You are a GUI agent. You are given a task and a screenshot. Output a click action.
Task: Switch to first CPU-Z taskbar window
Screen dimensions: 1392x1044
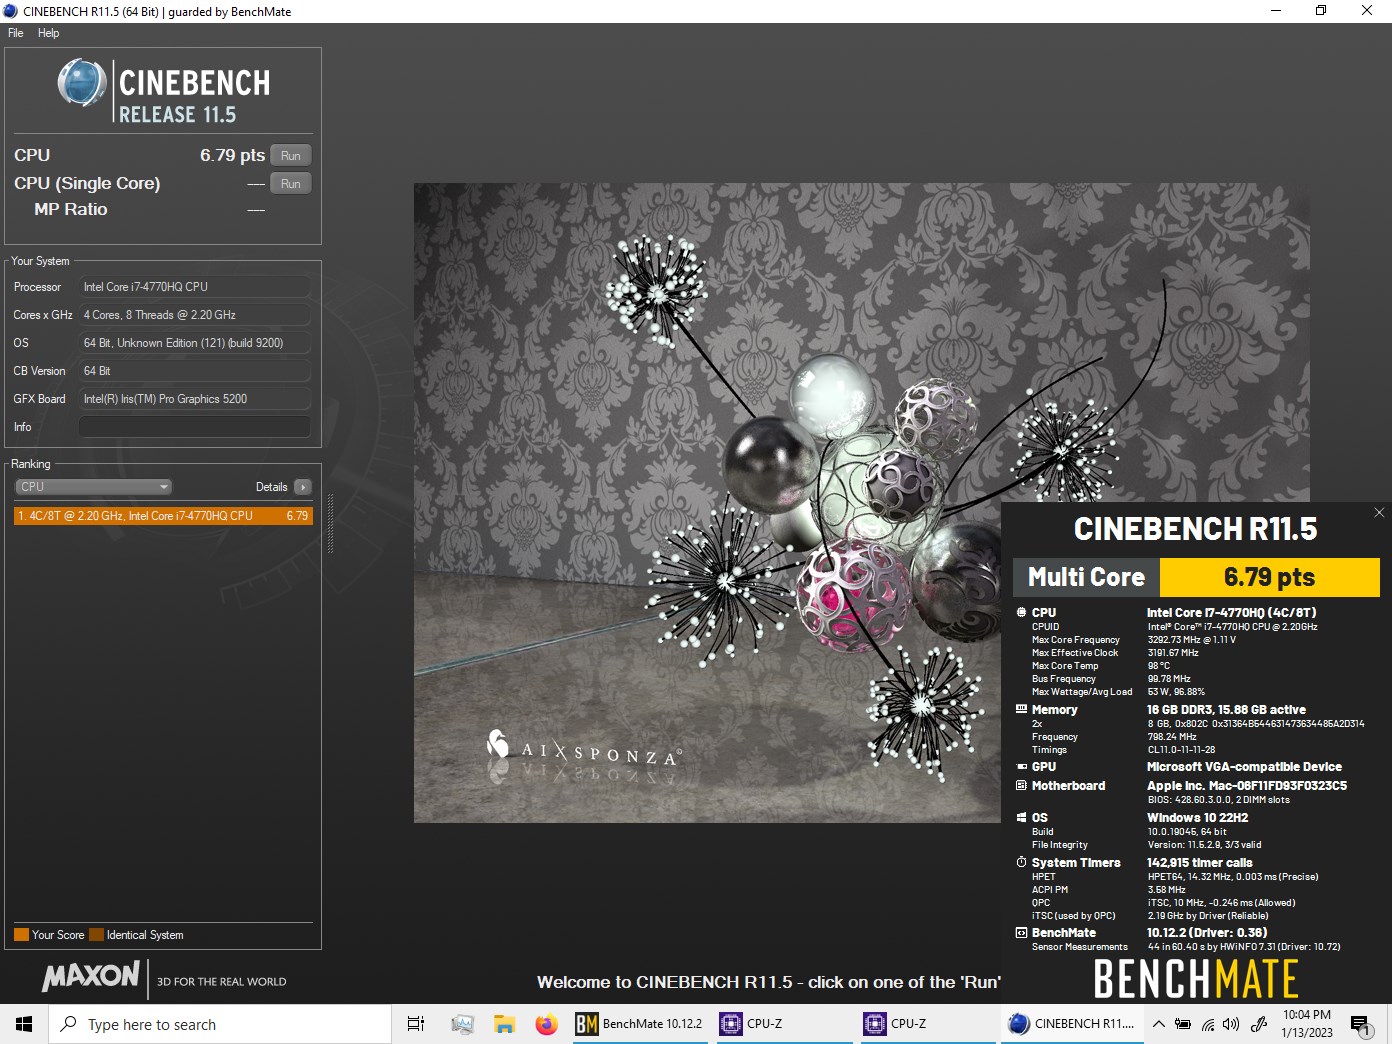(785, 1024)
